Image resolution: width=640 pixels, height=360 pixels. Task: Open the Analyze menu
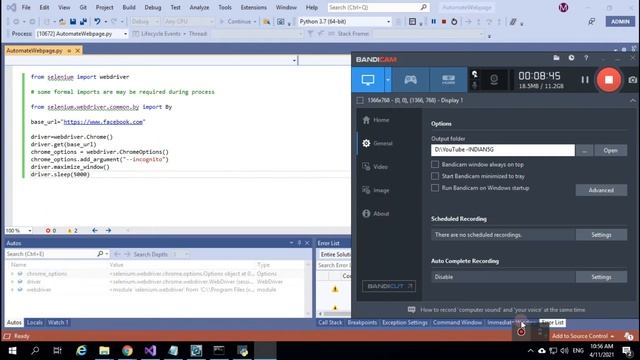(199, 7)
